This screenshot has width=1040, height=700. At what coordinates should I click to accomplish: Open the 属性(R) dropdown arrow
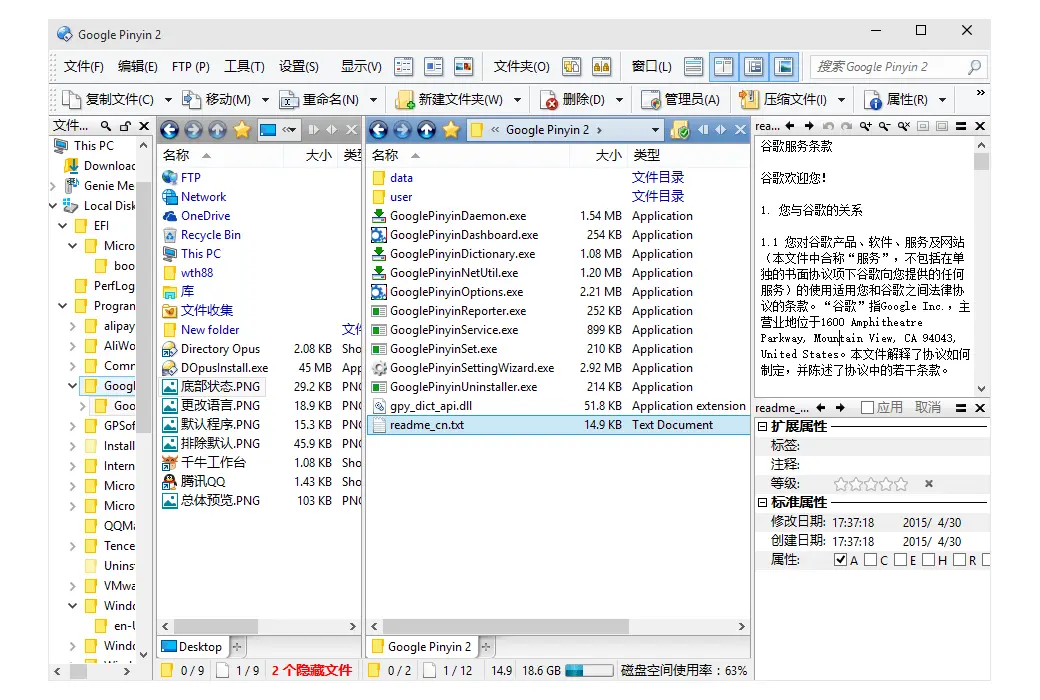click(942, 100)
